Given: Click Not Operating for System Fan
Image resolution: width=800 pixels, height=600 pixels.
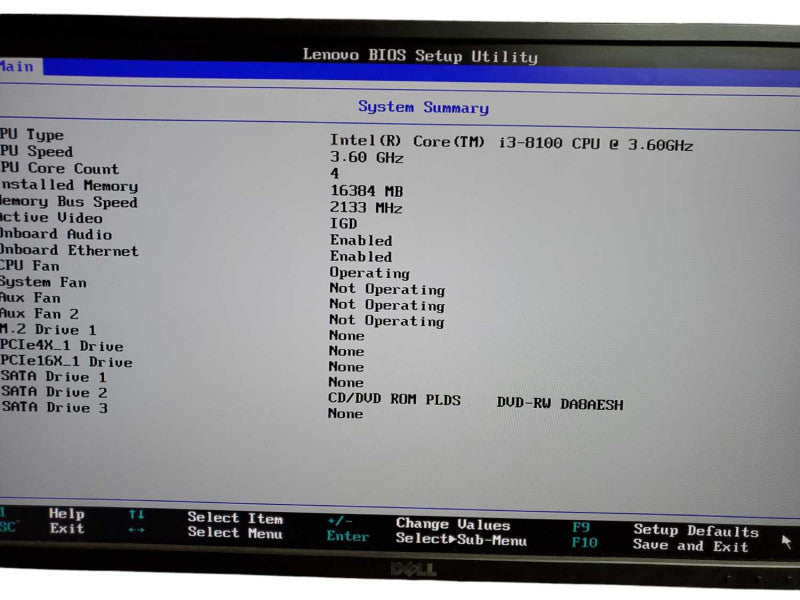Looking at the screenshot, I should coord(387,289).
